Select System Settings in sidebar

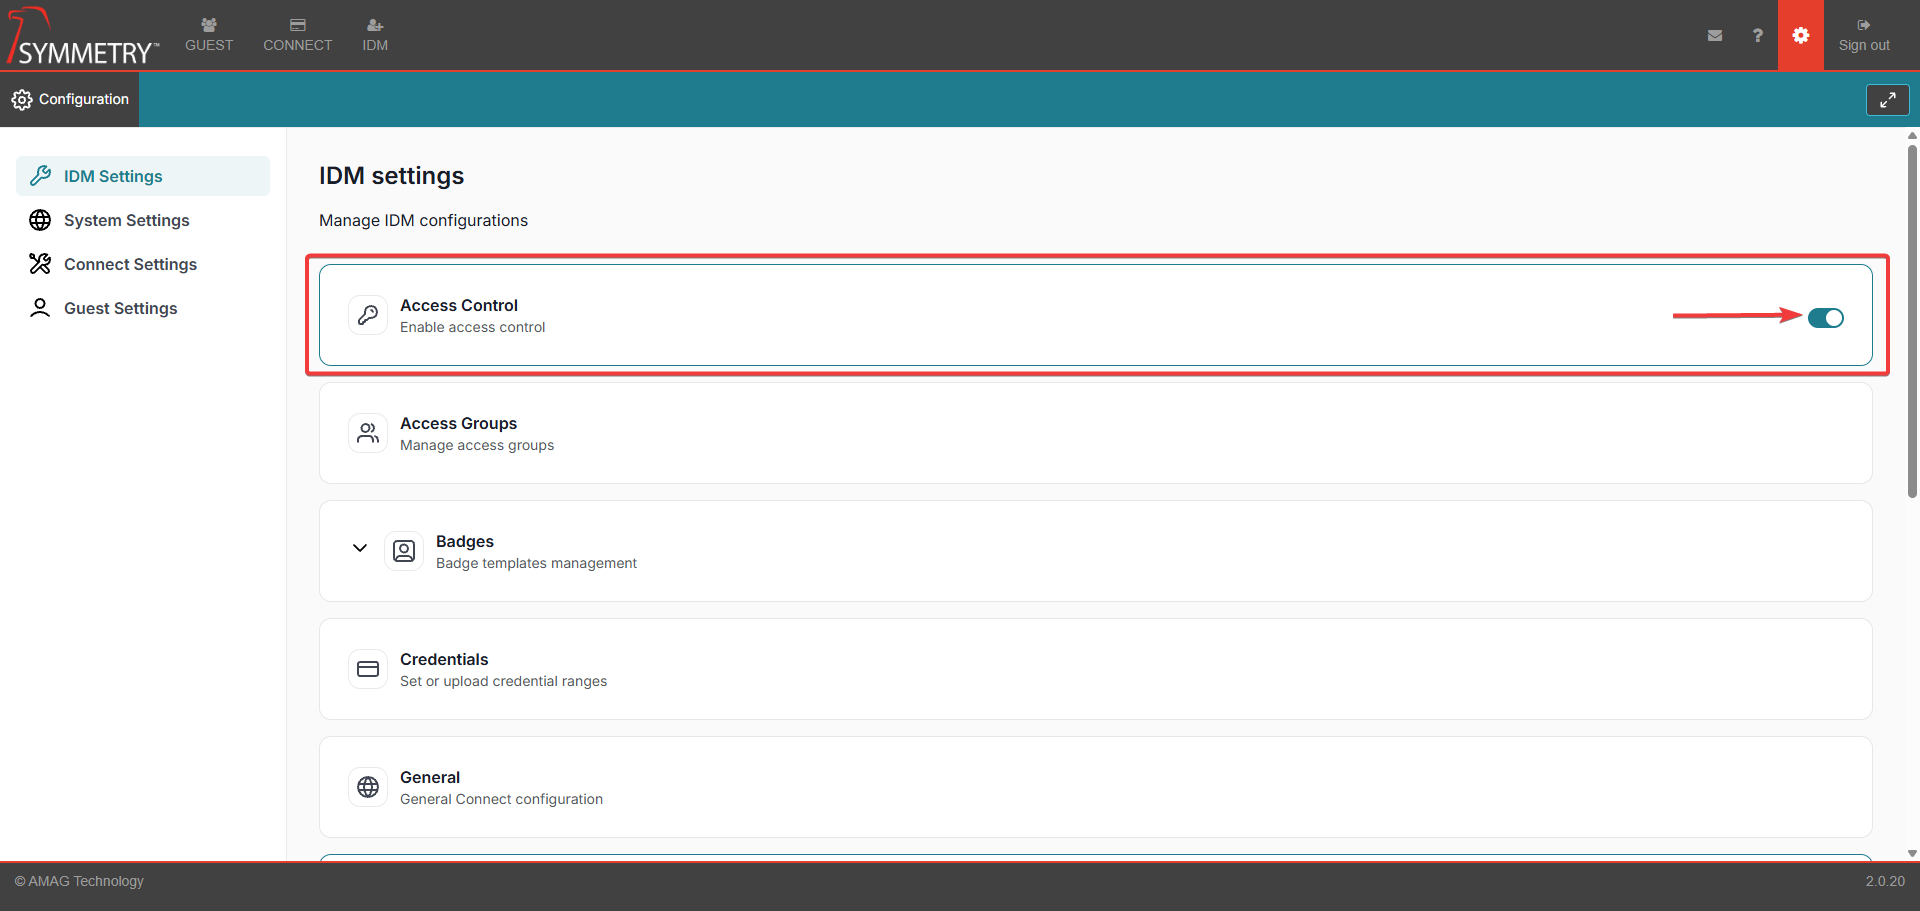pos(126,220)
